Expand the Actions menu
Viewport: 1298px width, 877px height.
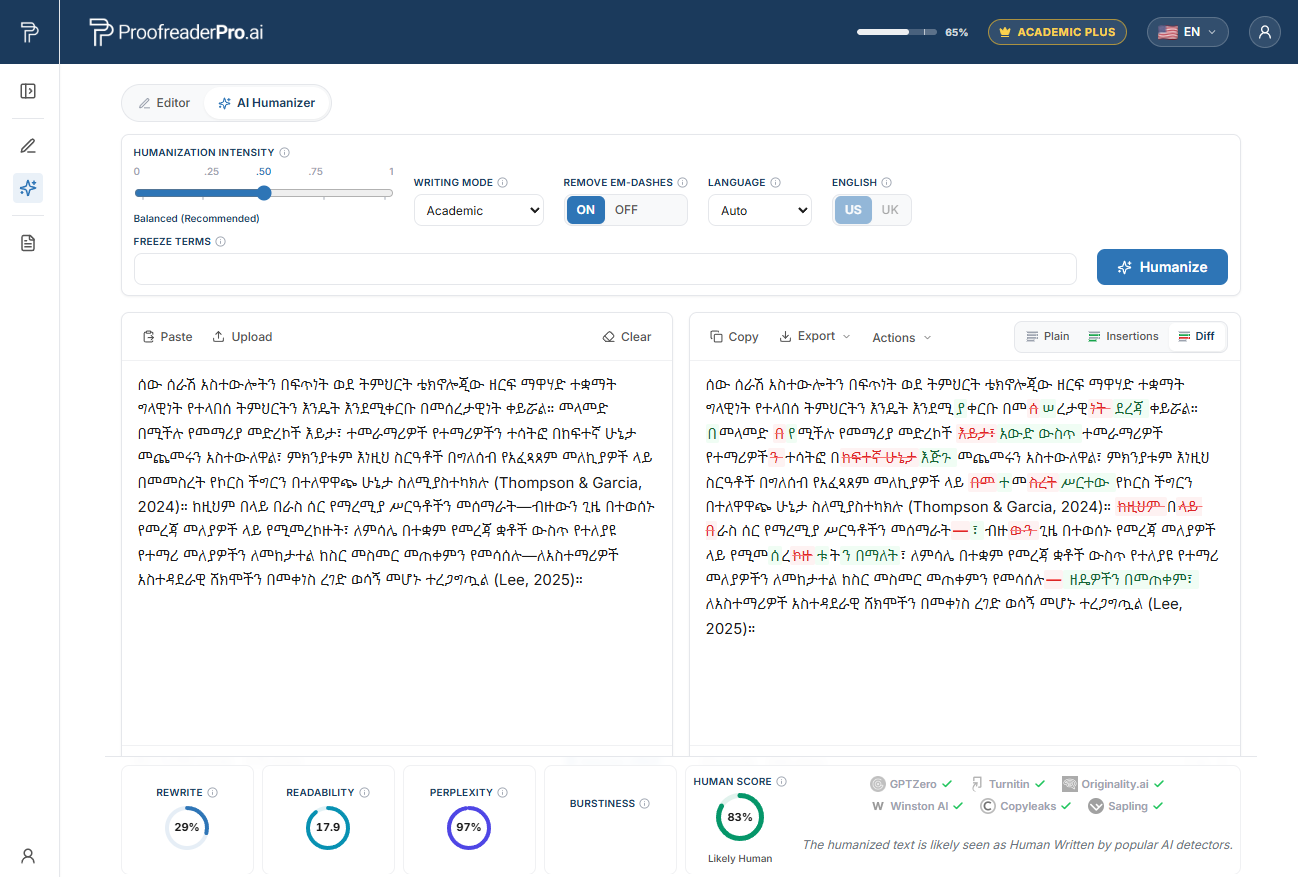902,338
